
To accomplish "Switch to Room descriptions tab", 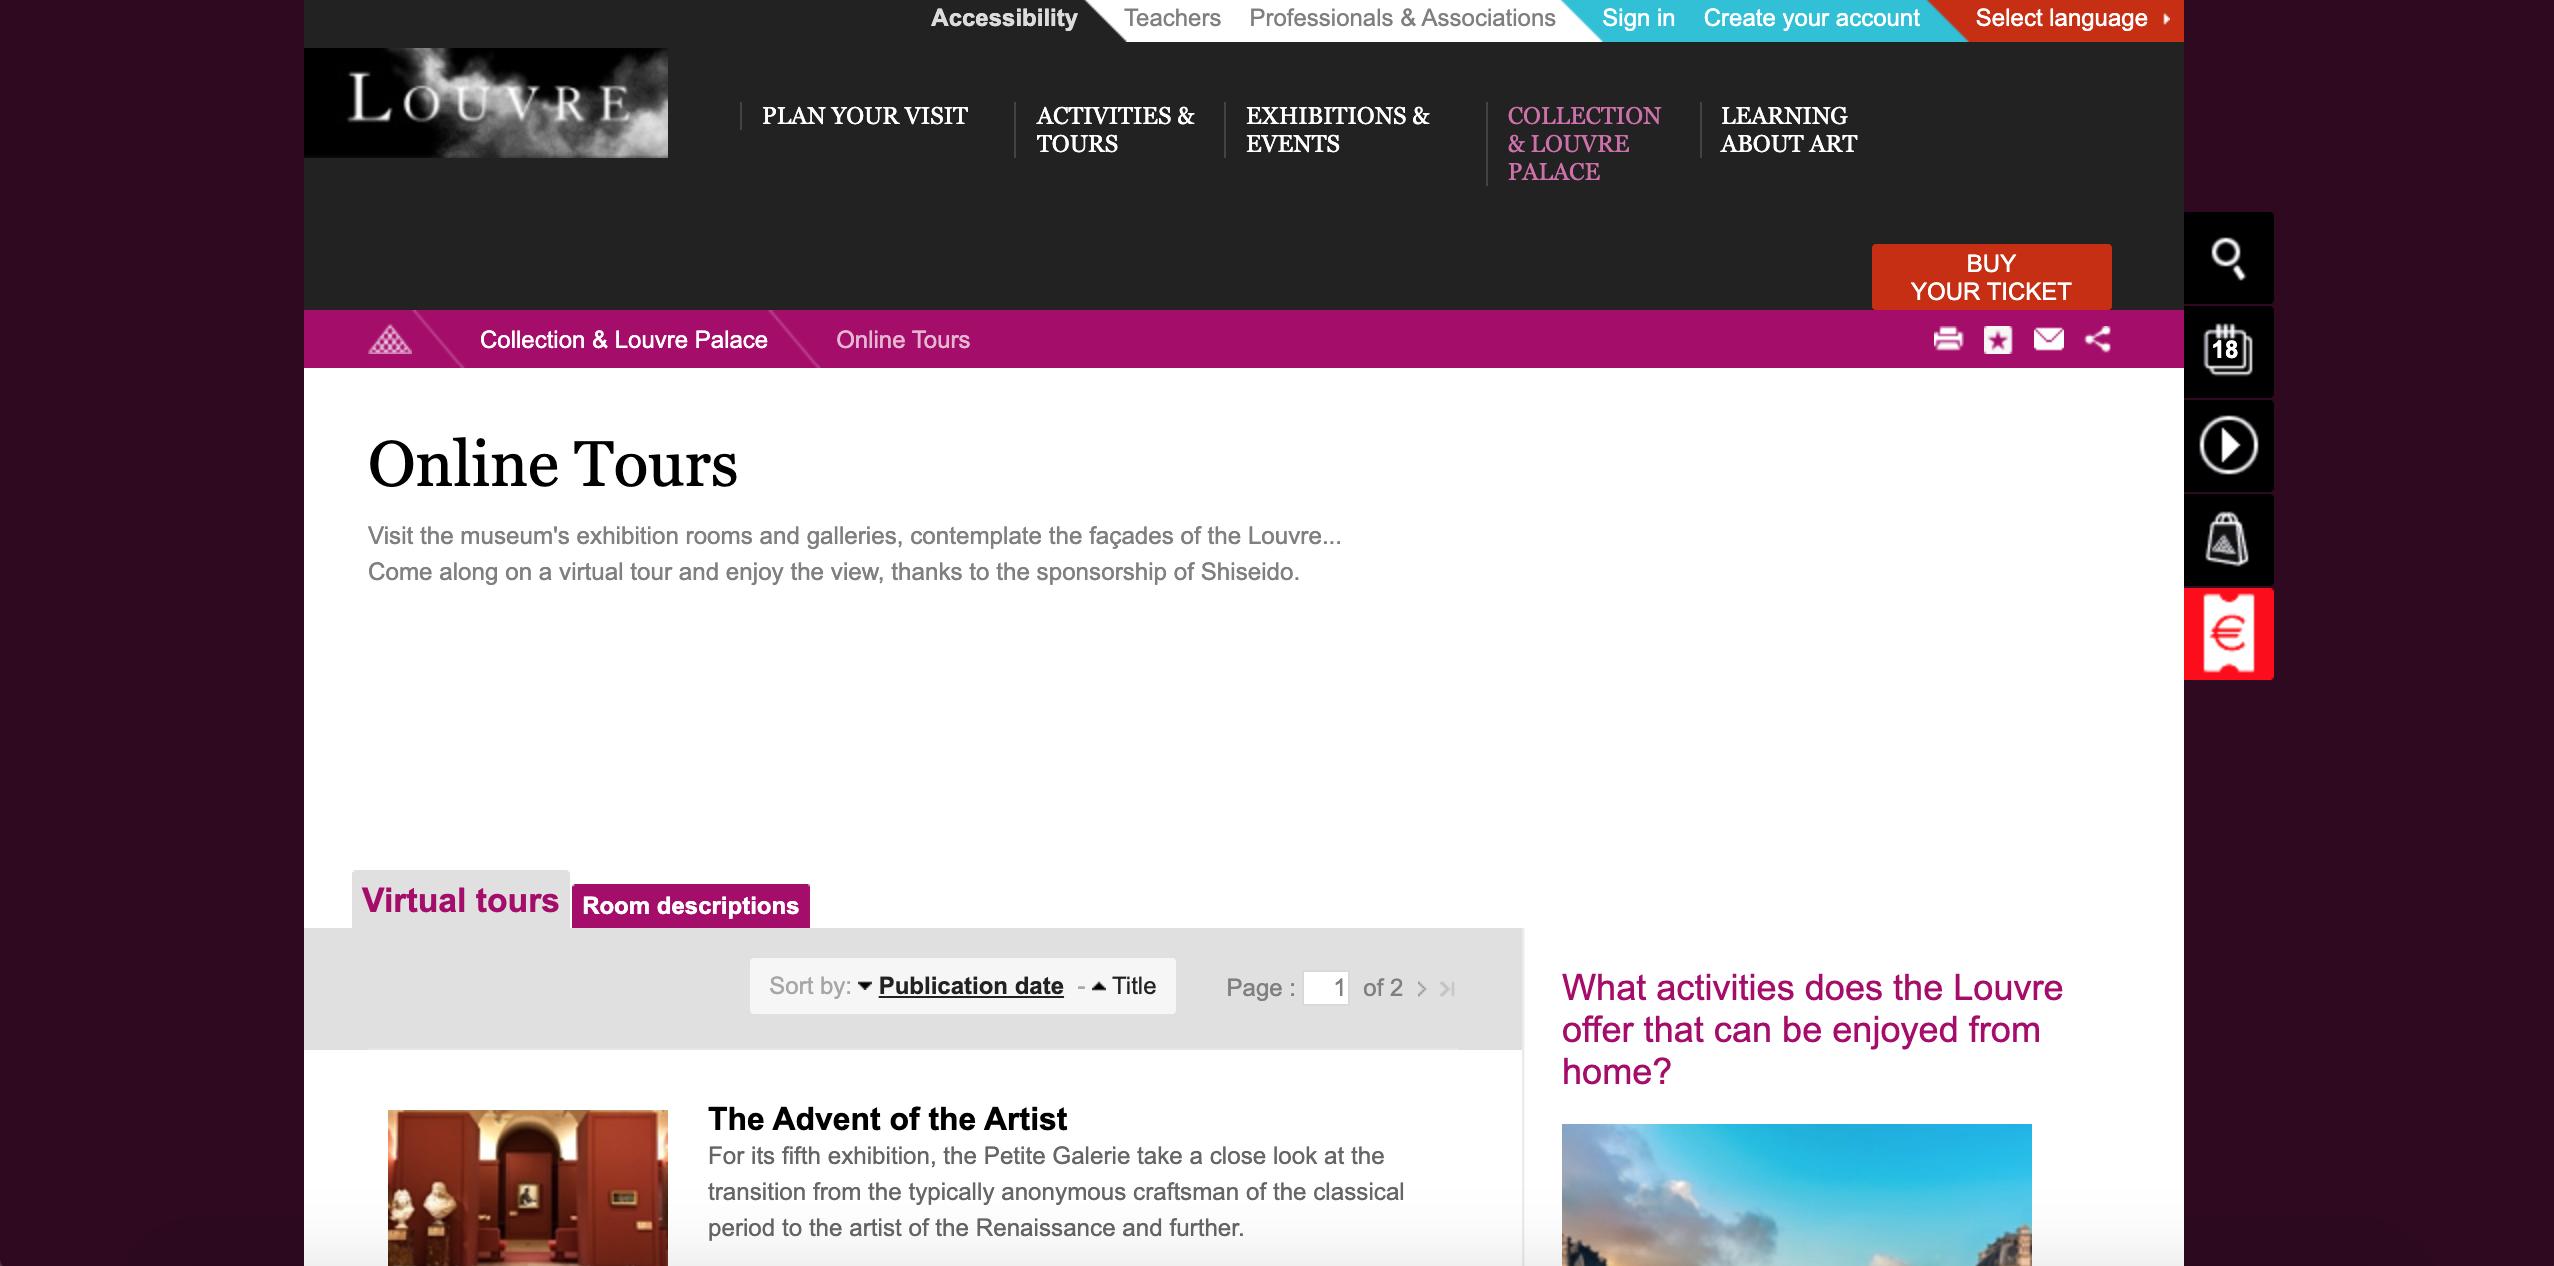I will tap(690, 906).
